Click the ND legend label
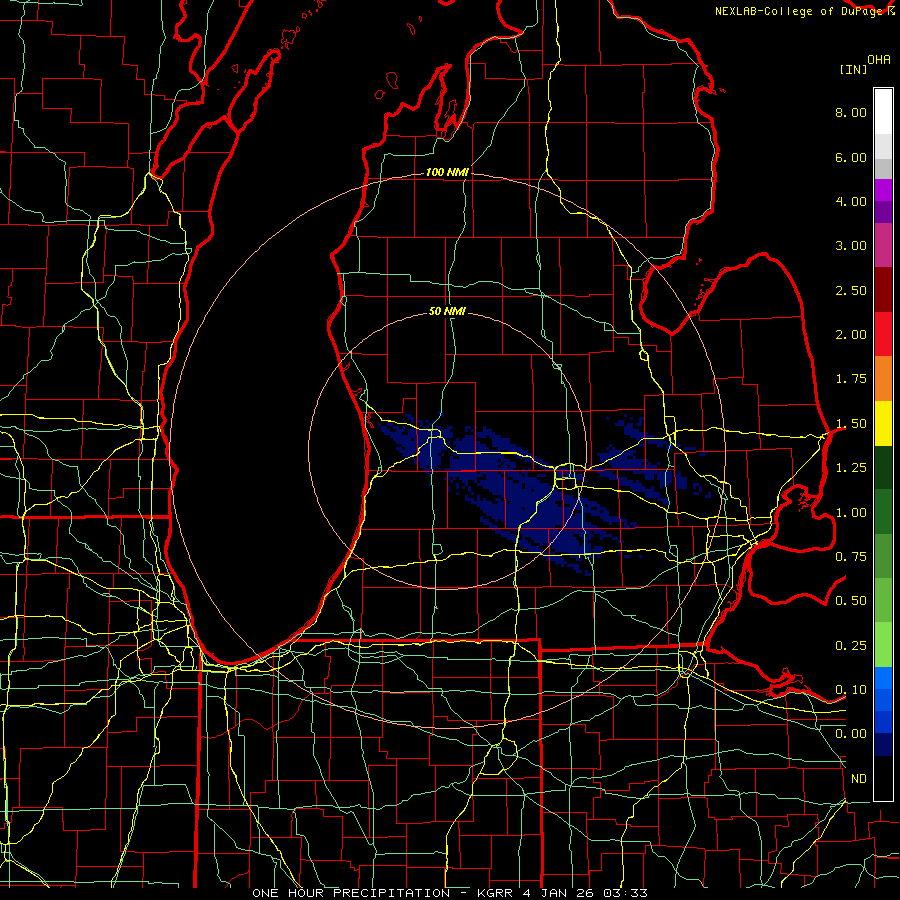This screenshot has height=900, width=900. pyautogui.click(x=859, y=779)
